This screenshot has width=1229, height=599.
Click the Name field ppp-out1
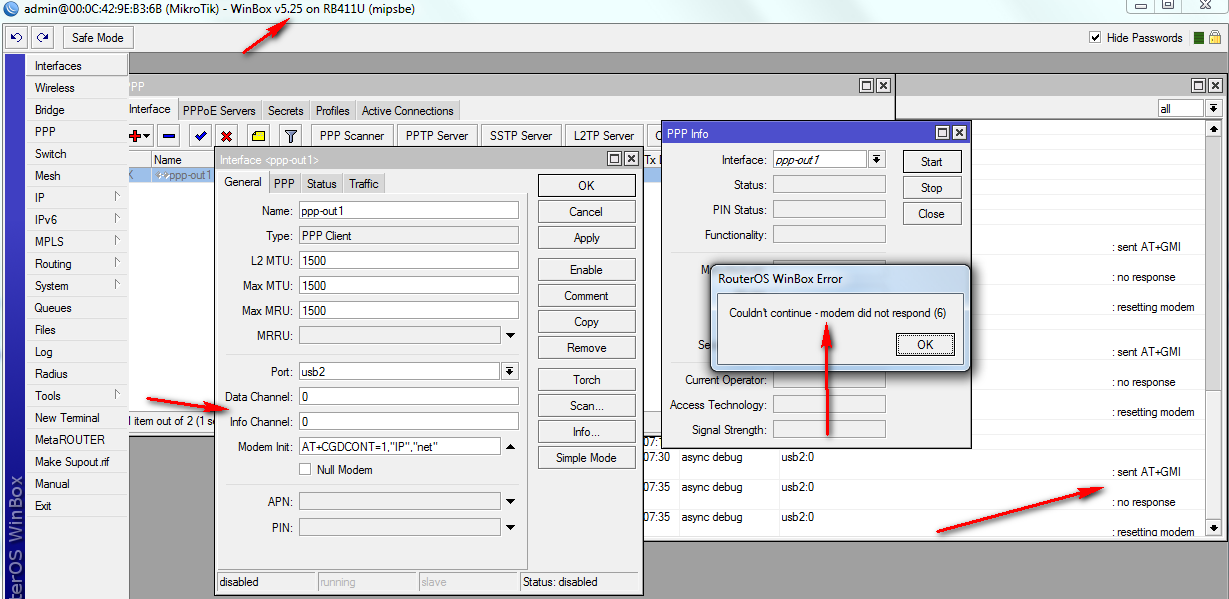point(408,211)
